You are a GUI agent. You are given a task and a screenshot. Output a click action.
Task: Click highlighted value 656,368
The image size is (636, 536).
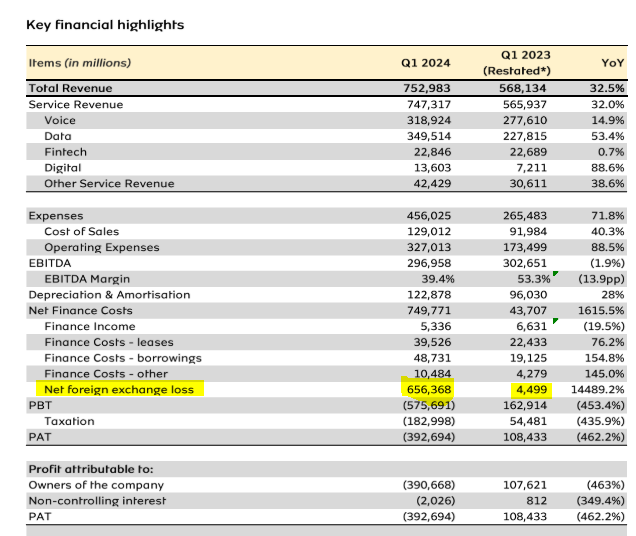429,390
